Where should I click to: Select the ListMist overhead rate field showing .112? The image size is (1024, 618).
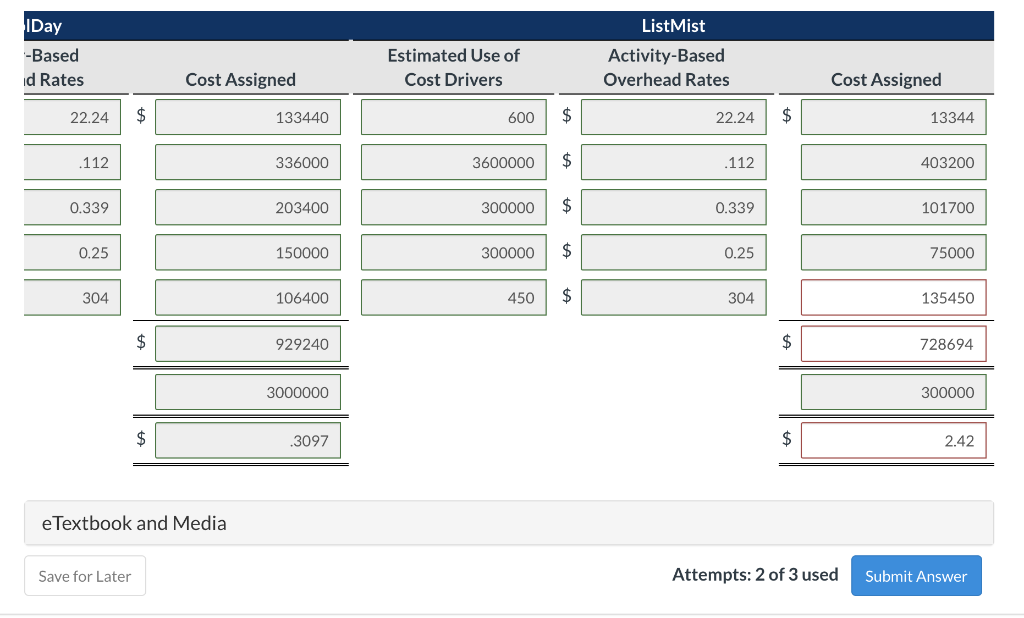[673, 163]
